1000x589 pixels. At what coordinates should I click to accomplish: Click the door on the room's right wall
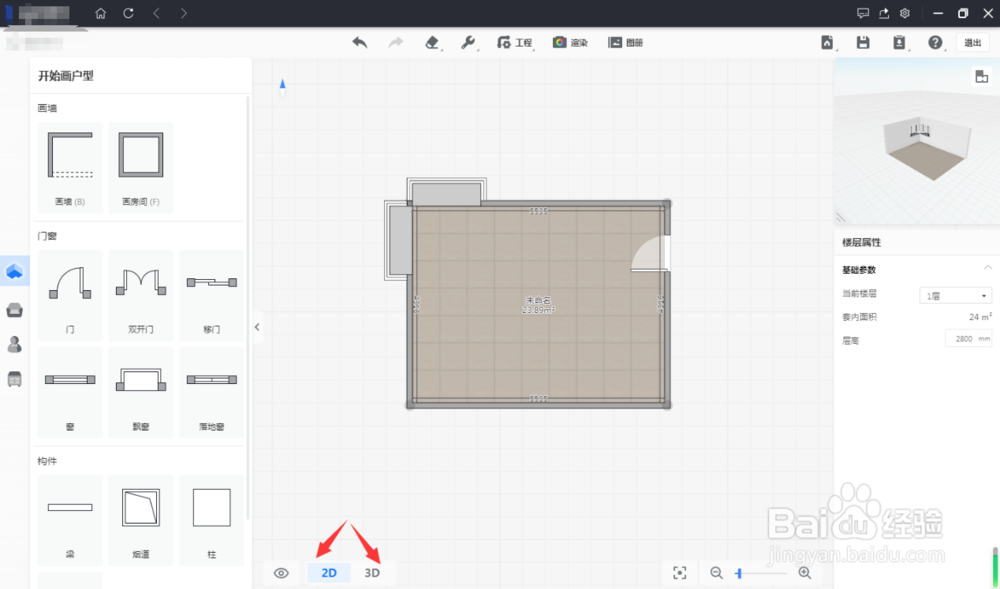tap(651, 253)
